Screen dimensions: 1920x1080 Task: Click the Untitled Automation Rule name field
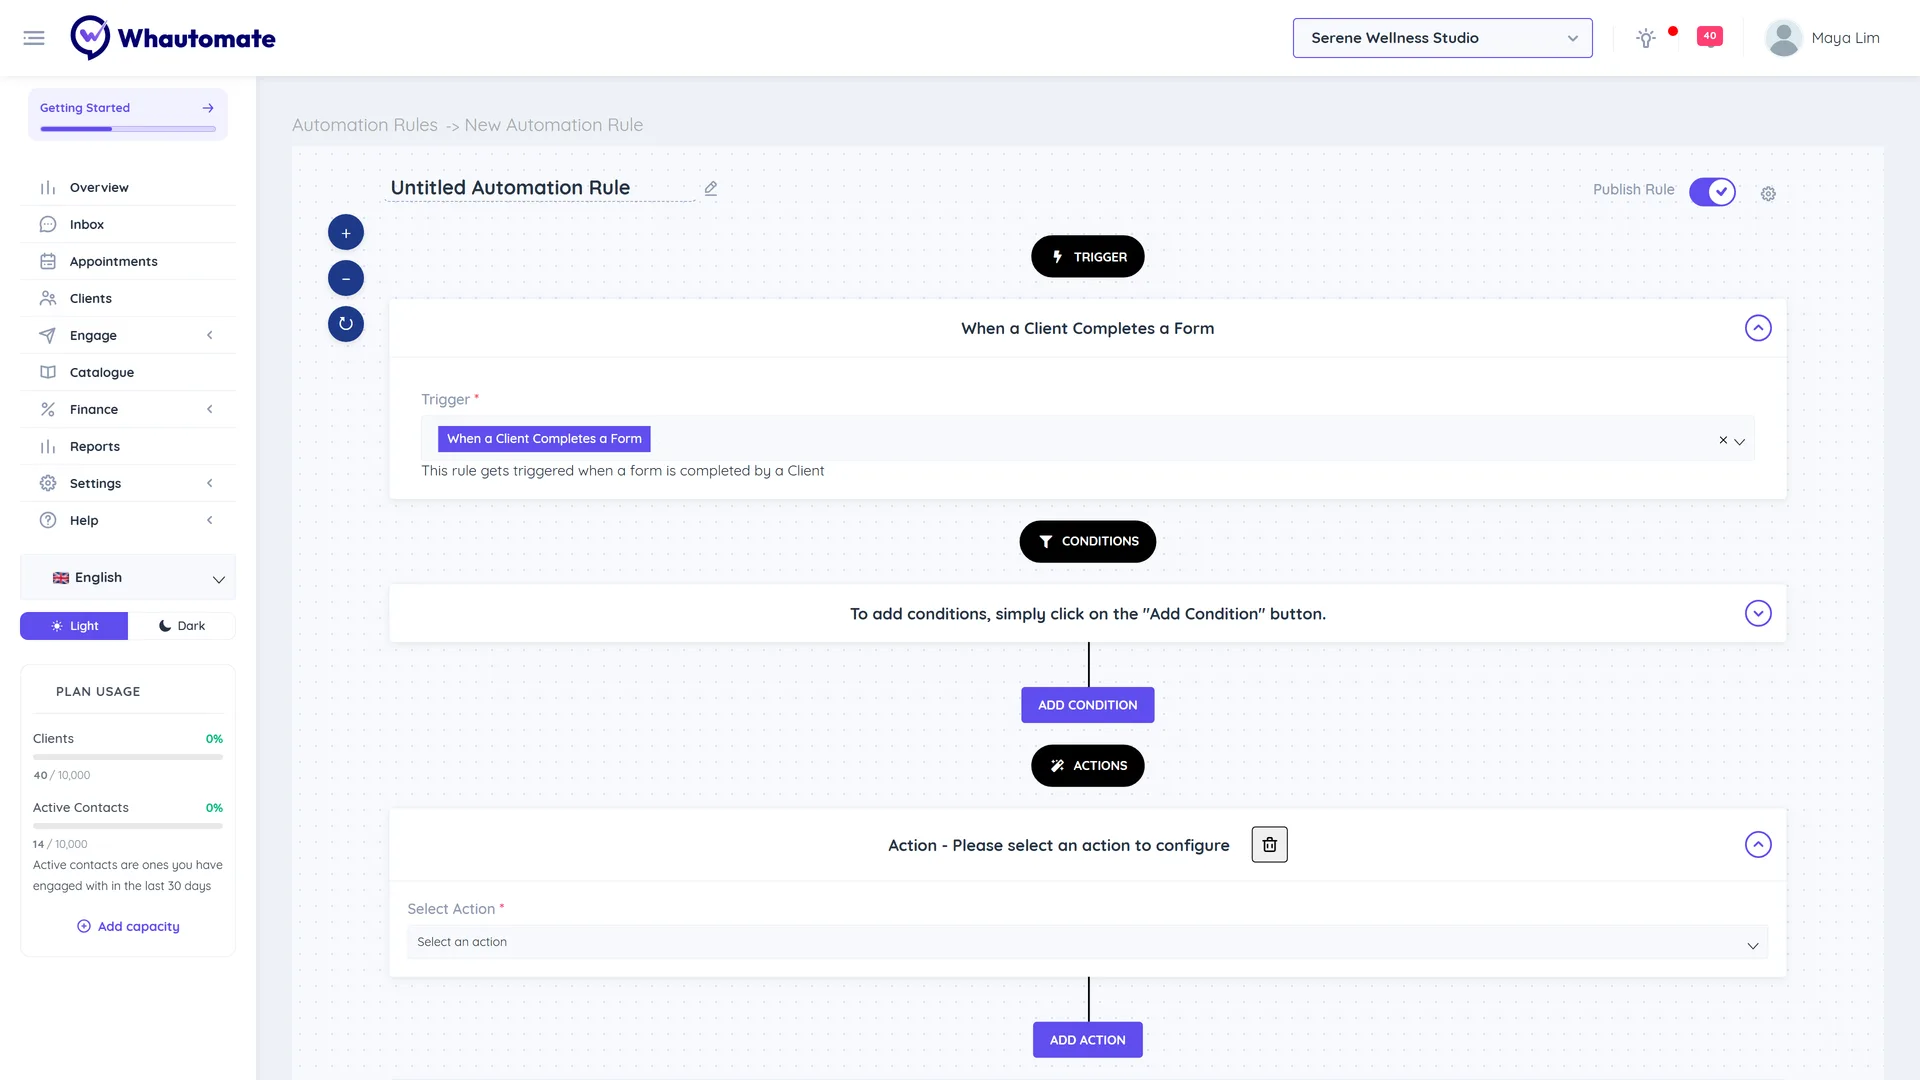coord(540,188)
